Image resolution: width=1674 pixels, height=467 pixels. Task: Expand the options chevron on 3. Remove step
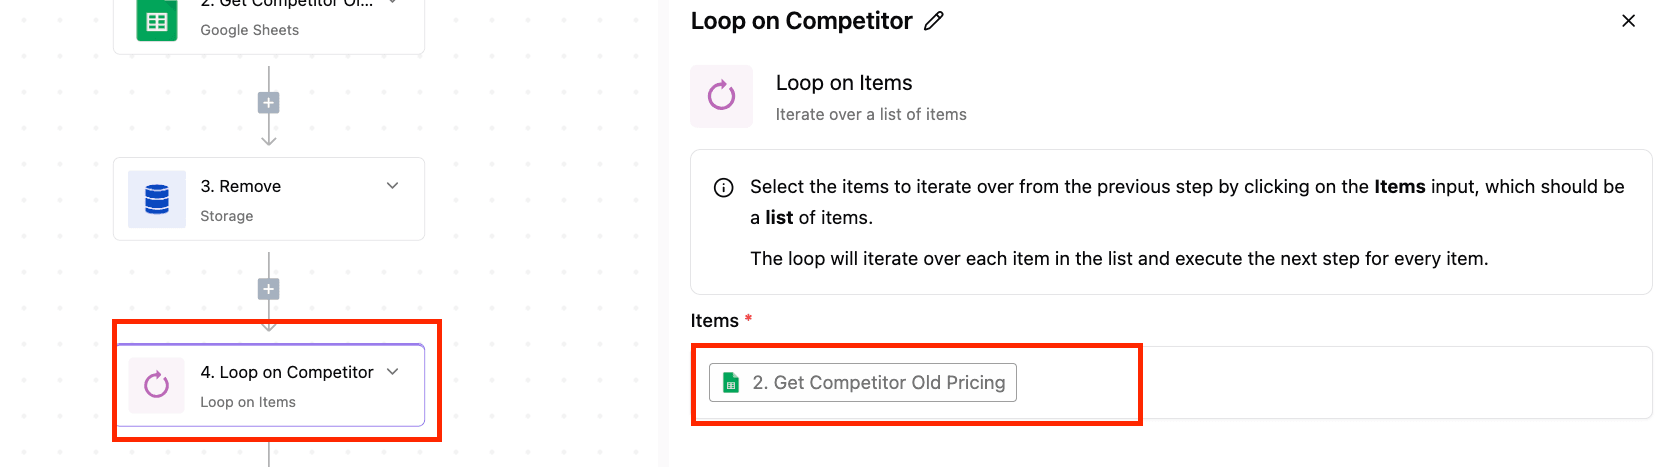[393, 186]
